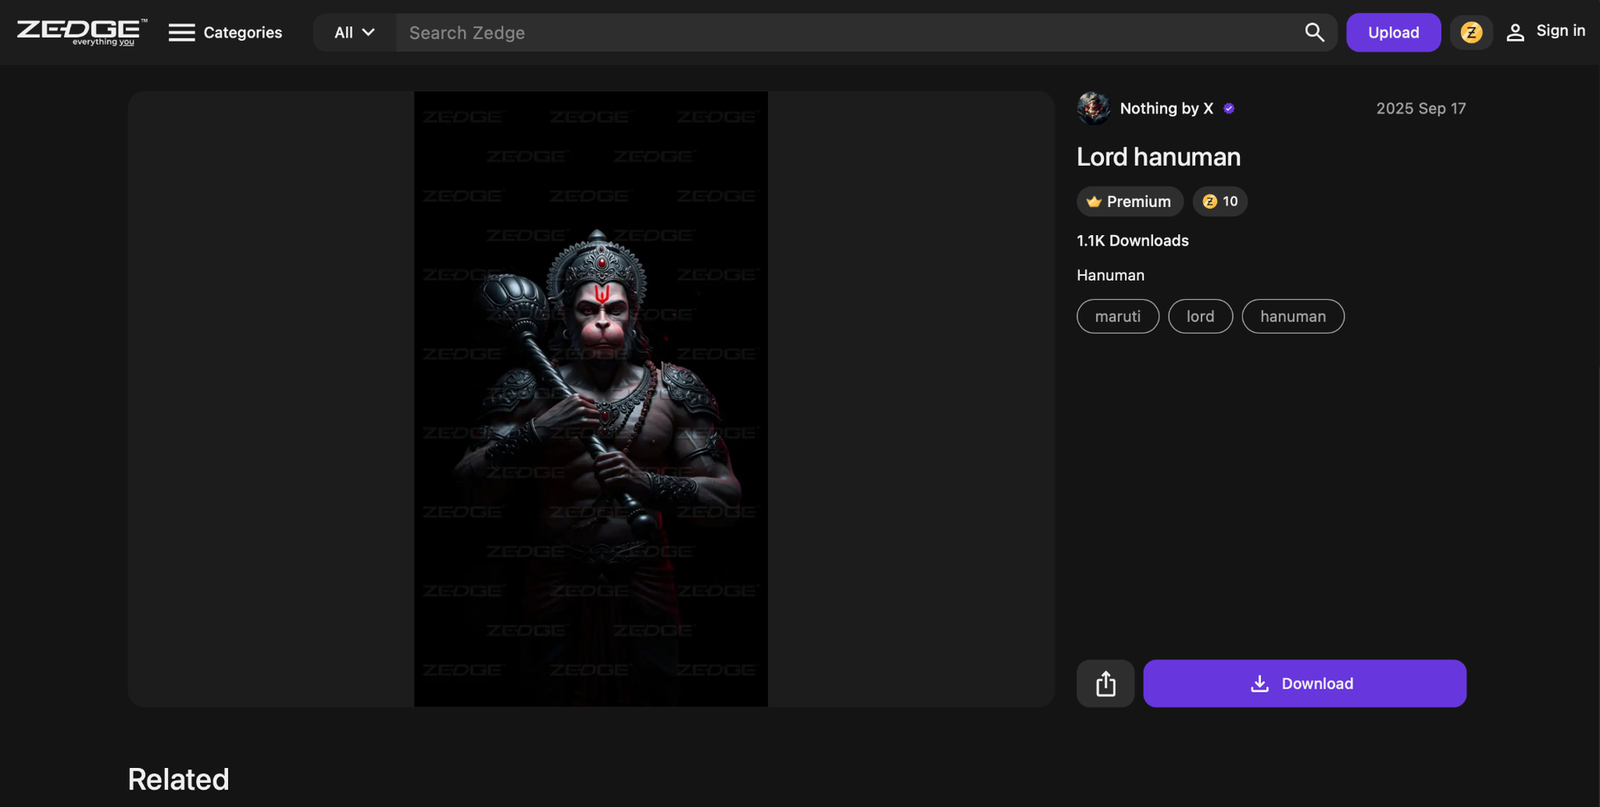Image resolution: width=1600 pixels, height=807 pixels.
Task: Click the Upload button
Action: tap(1393, 33)
